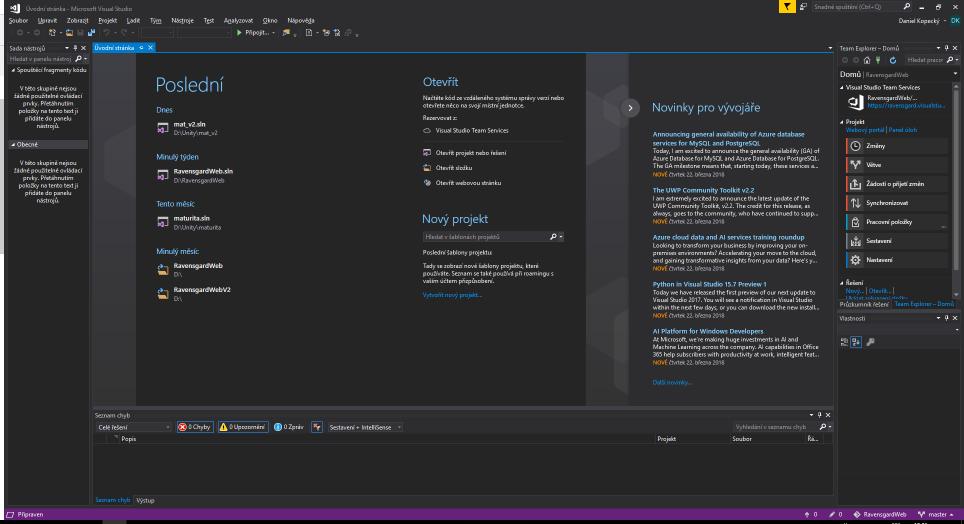Click the alphabetical sort icon in Vlastnosti
Image resolution: width=964 pixels, height=524 pixels.
coord(856,342)
